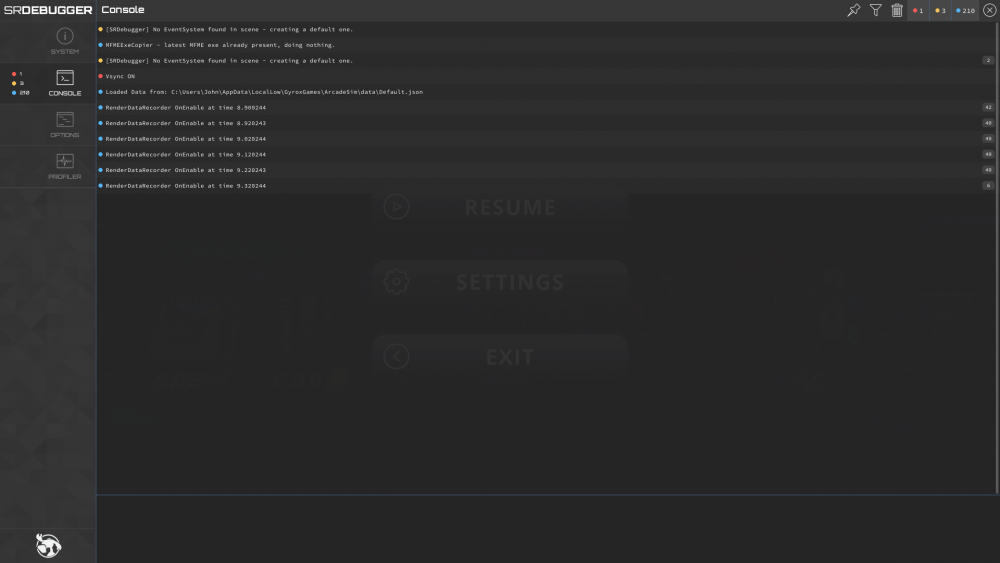Open the console filter funnel icon
Viewport: 1000px width, 563px height.
[x=876, y=10]
